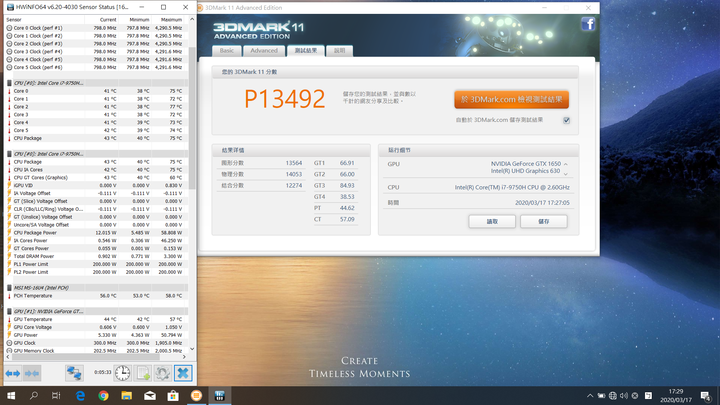Screen dimensions: 720x405
Task: Click the Current column header in HWiNFO
Action: [x=101, y=20]
